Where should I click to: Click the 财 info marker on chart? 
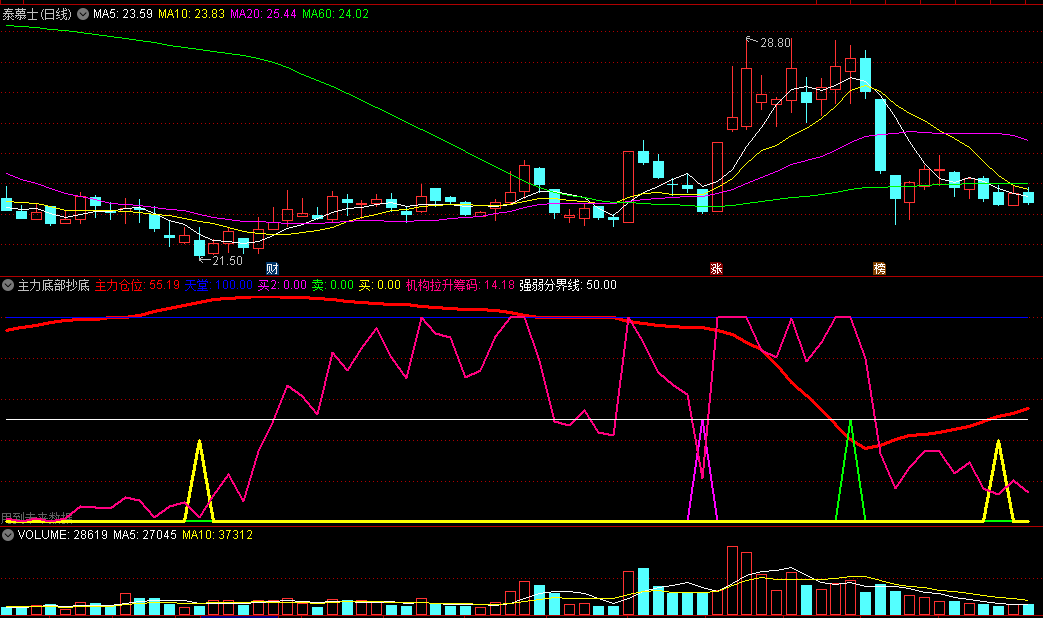pos(272,269)
